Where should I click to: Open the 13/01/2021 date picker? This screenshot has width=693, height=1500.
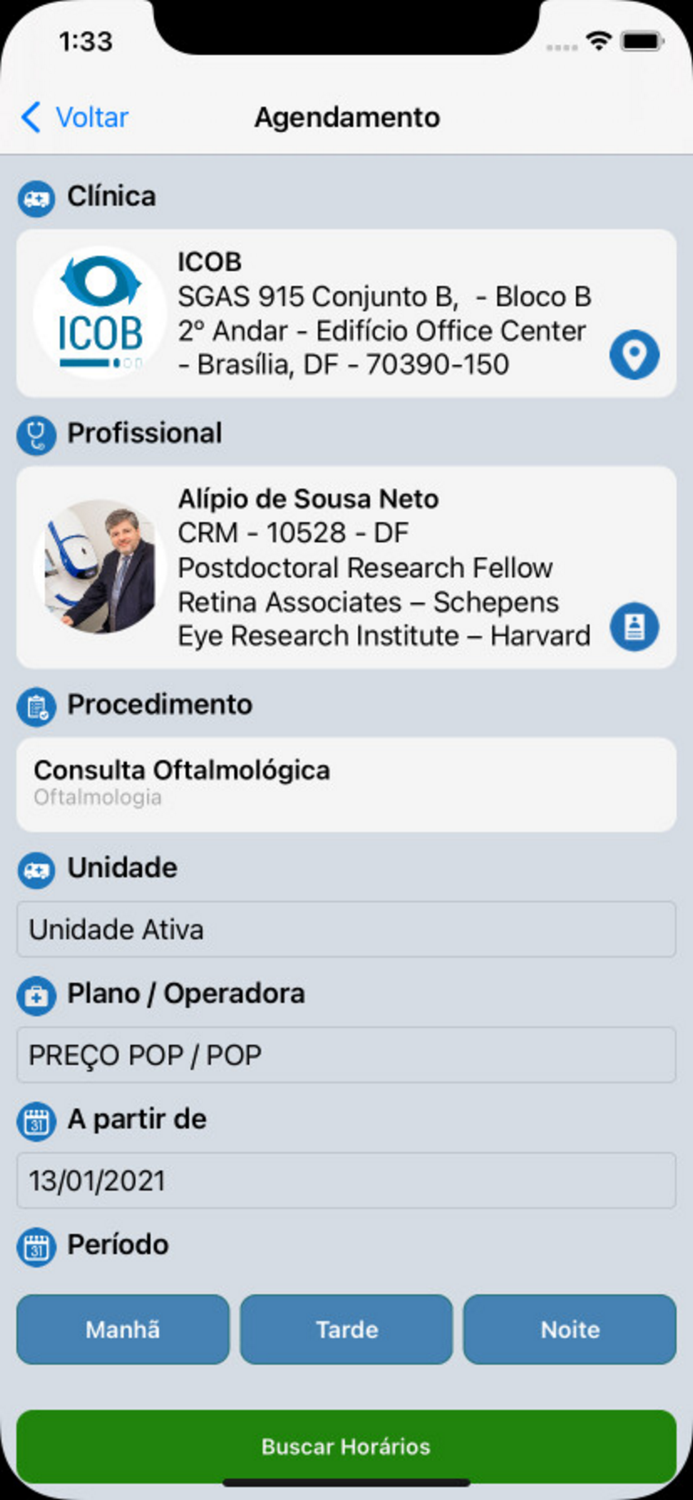point(346,1181)
